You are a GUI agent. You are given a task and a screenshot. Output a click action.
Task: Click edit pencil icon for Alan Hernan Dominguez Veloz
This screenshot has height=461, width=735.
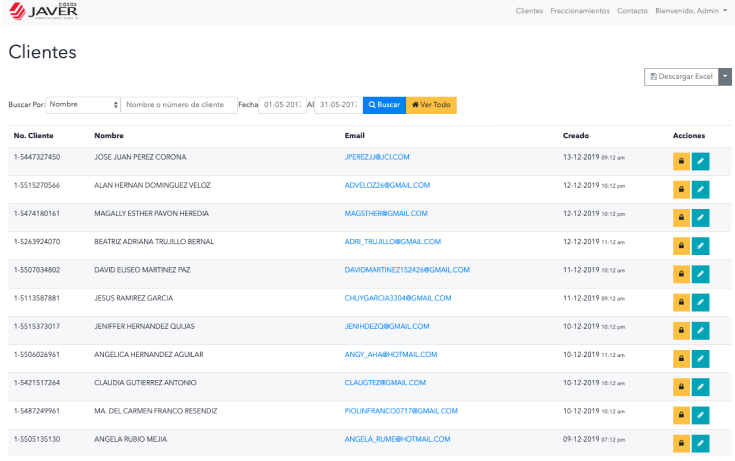click(701, 189)
